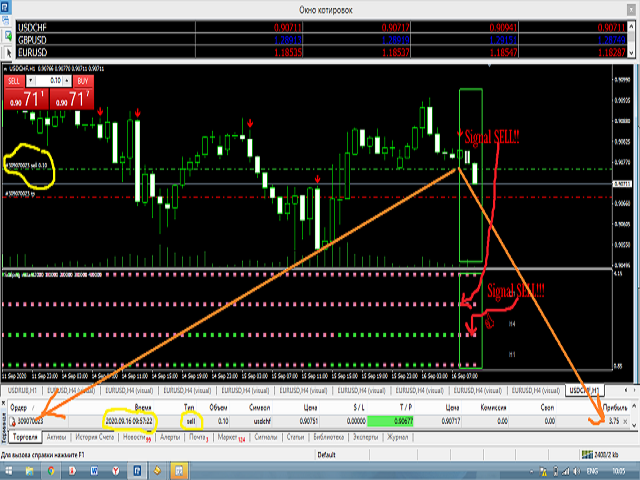Sort orders by the Ордер column header
The width and height of the screenshot is (640, 480).
point(18,407)
